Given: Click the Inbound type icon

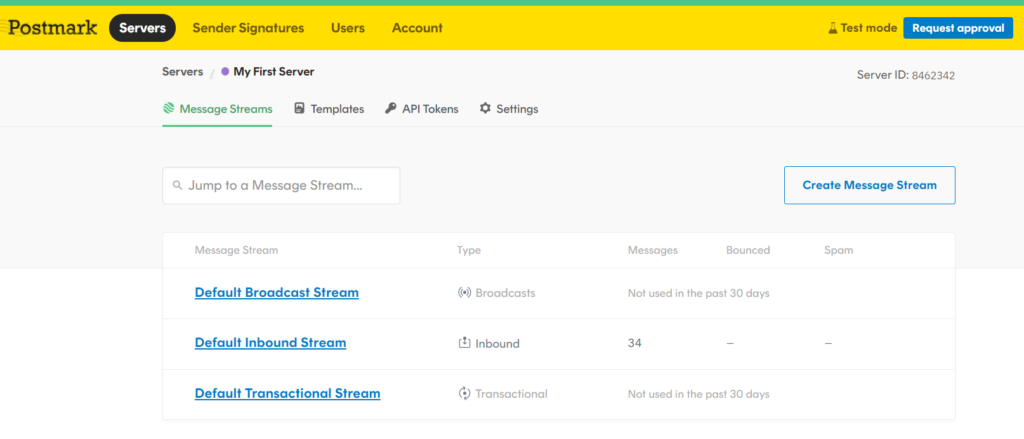Looking at the screenshot, I should (x=464, y=342).
